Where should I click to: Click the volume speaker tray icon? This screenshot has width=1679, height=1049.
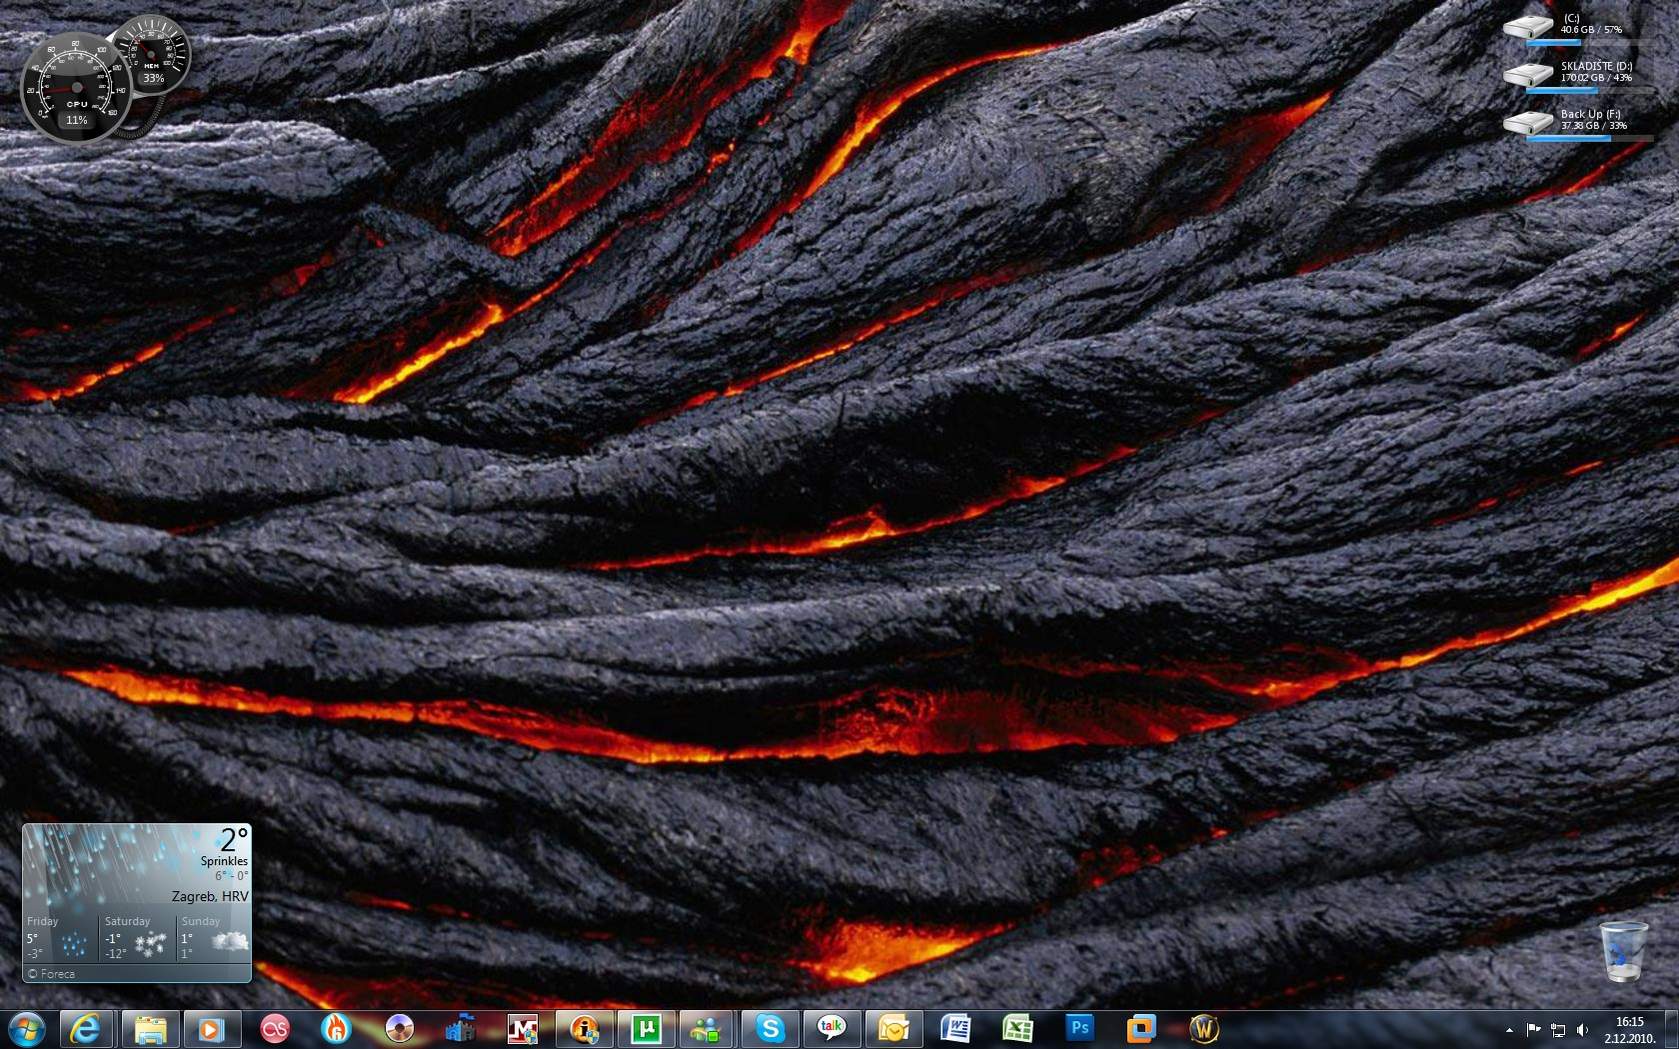[1582, 1030]
